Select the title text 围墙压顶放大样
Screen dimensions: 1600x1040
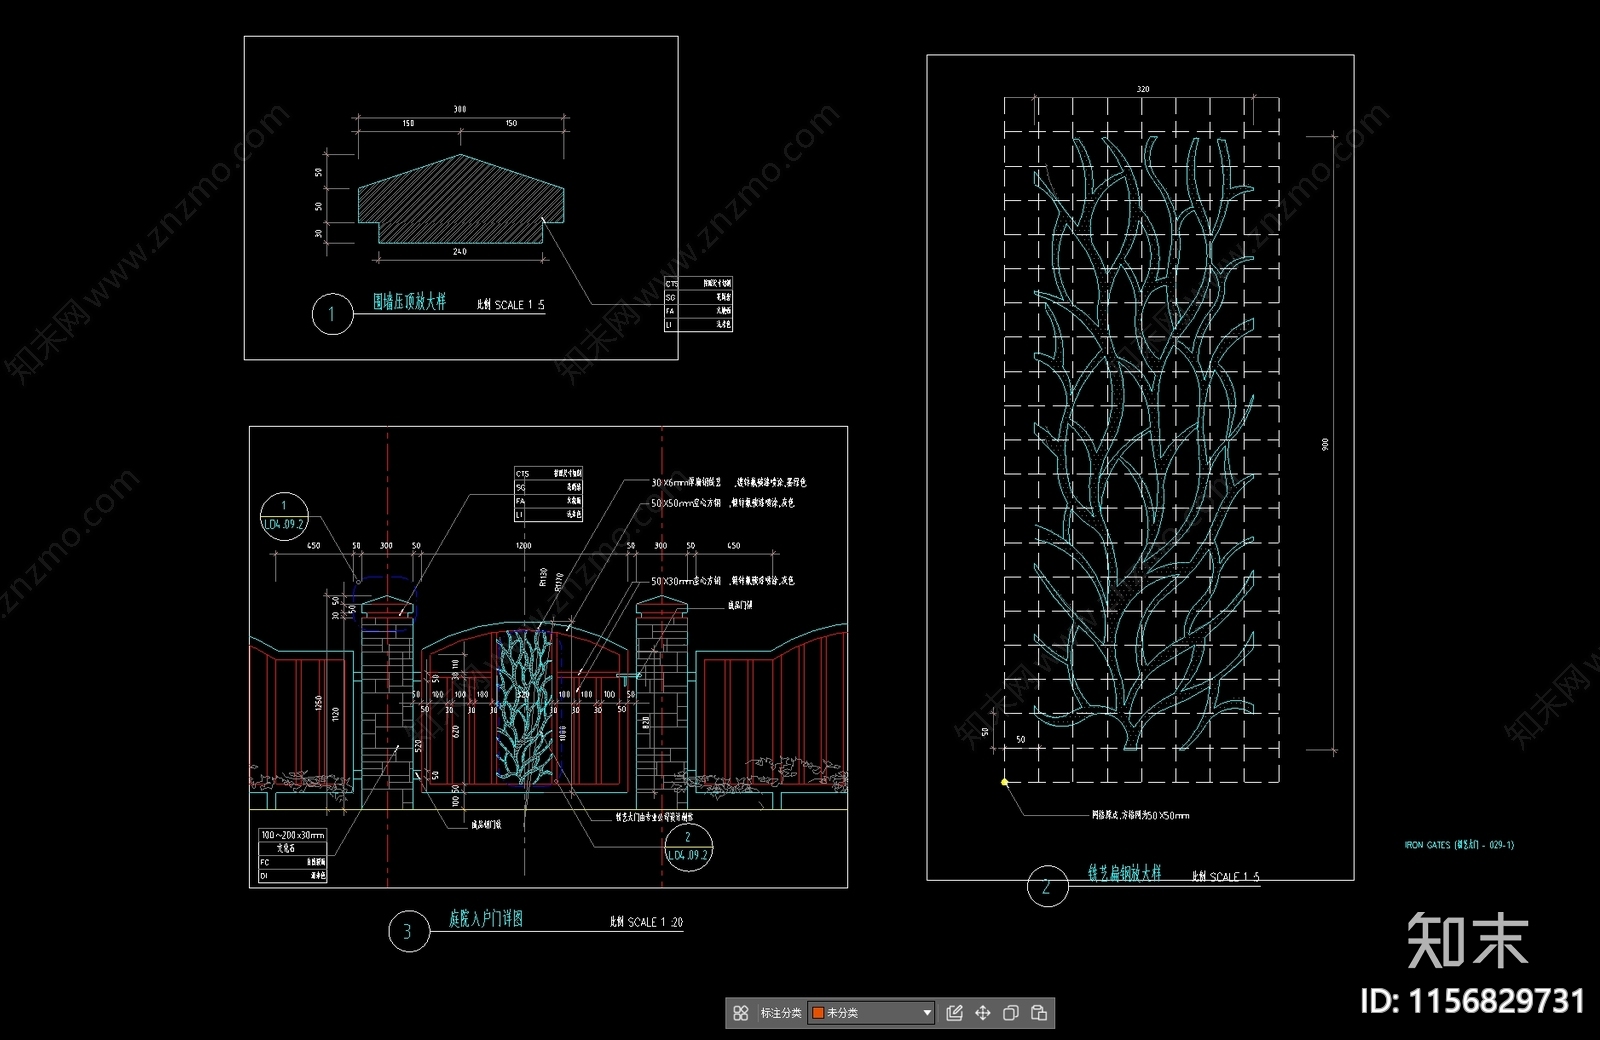410,301
